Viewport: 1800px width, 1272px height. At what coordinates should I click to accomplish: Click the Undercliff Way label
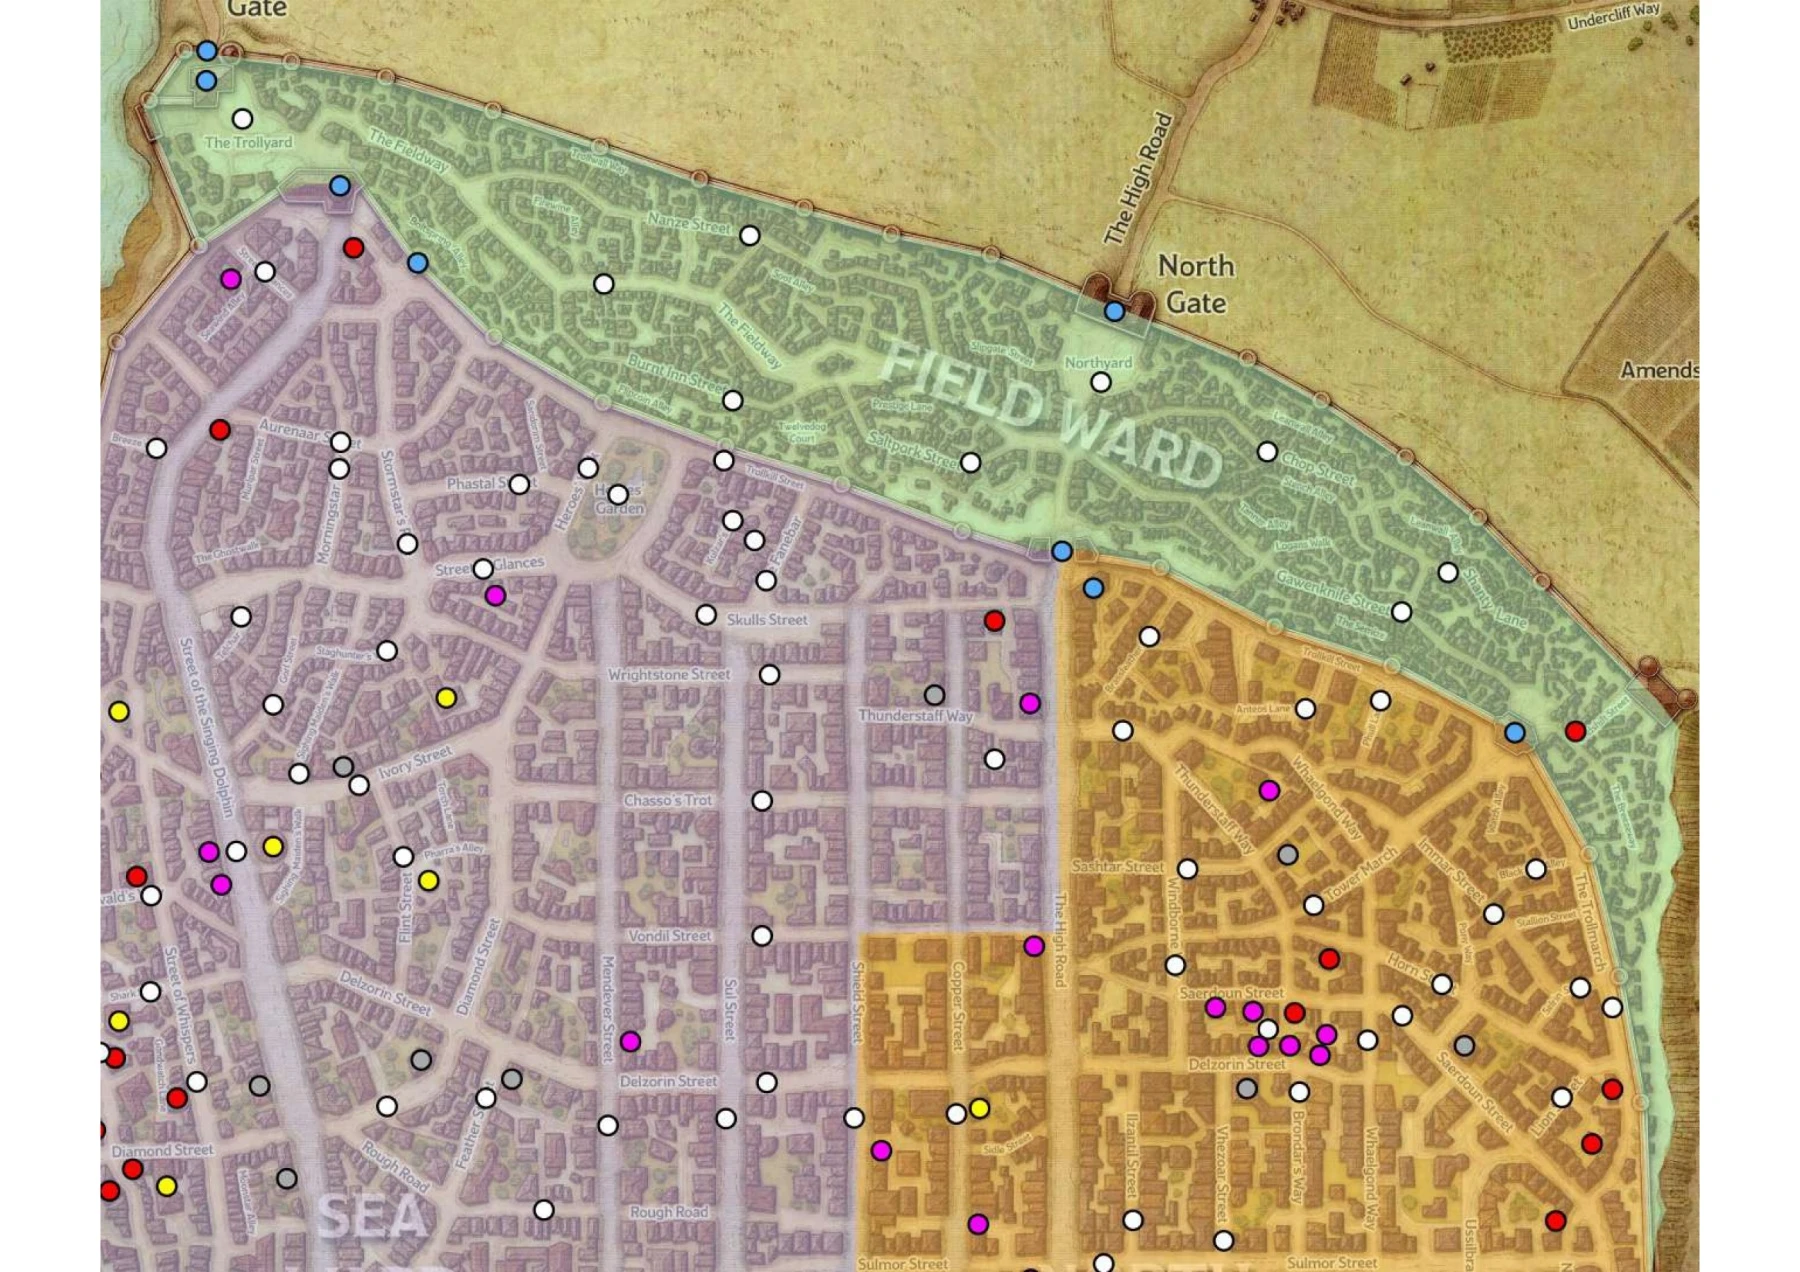pyautogui.click(x=1614, y=17)
